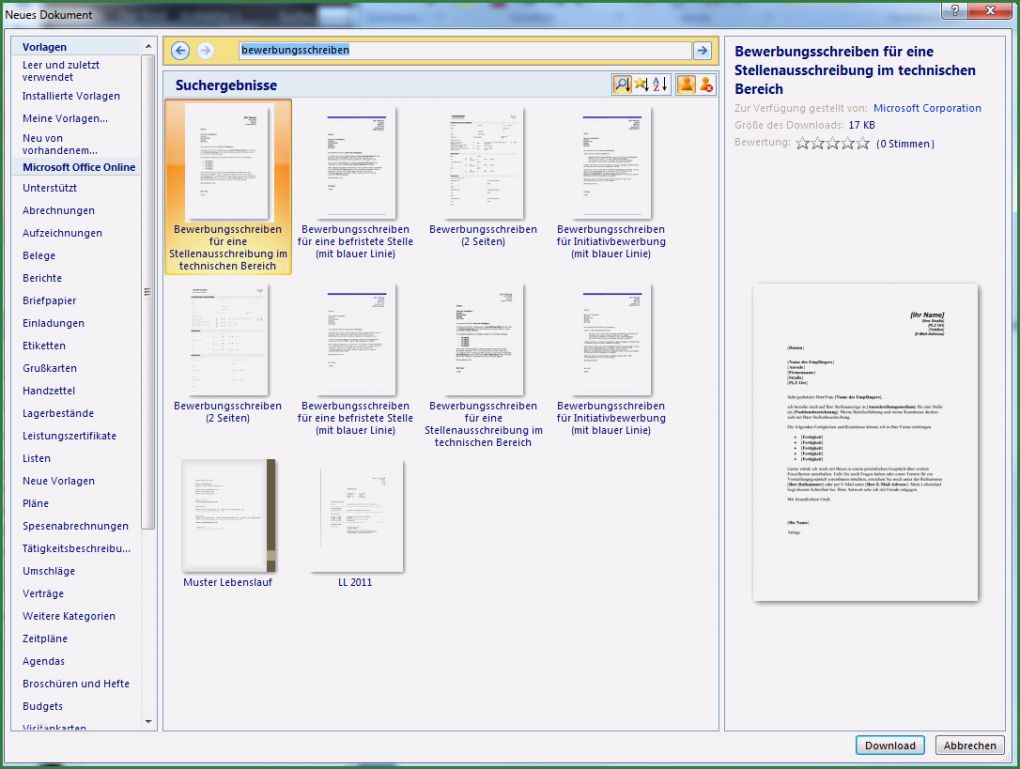The width and height of the screenshot is (1020, 769).
Task: Open Weitere Kategorien category
Action: point(69,616)
